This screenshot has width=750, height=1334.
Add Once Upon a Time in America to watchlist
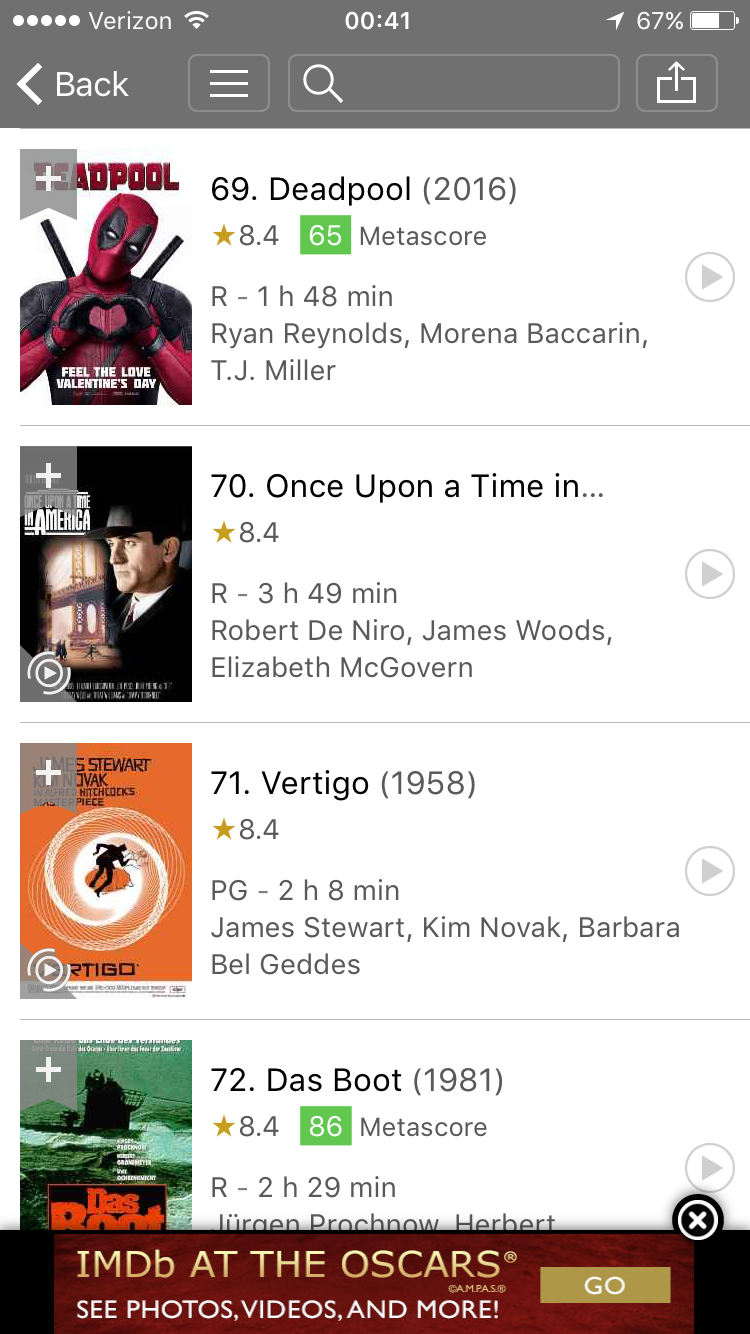click(48, 476)
